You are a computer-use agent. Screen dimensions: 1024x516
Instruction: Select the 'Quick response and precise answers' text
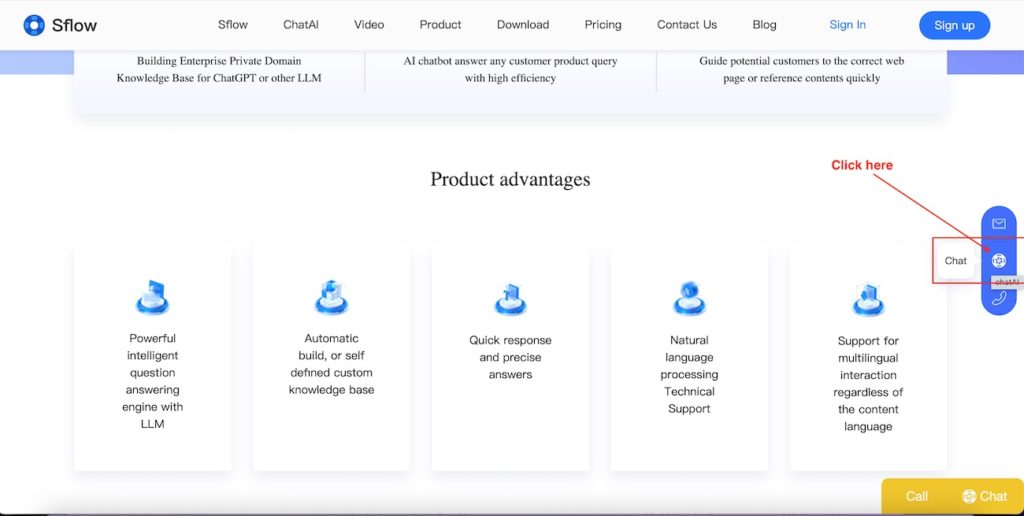(510, 357)
